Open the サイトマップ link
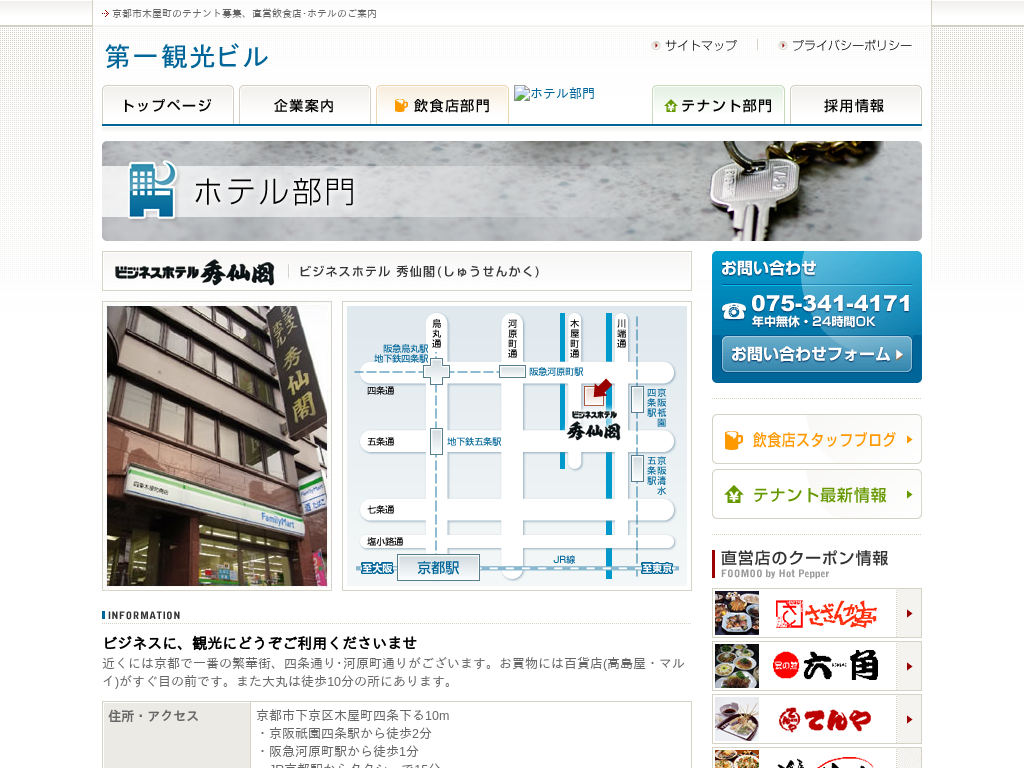 point(701,45)
